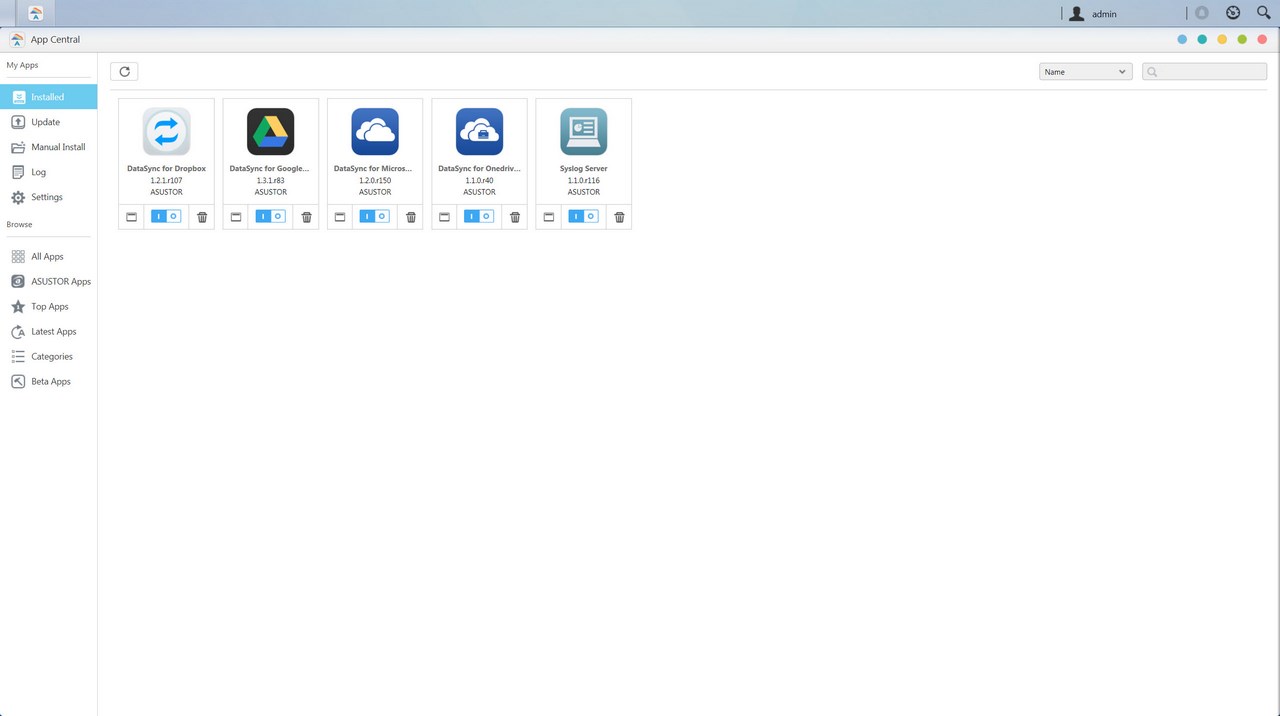The height and width of the screenshot is (716, 1280).
Task: Browse ASUSTOR Apps
Action: click(x=48, y=282)
